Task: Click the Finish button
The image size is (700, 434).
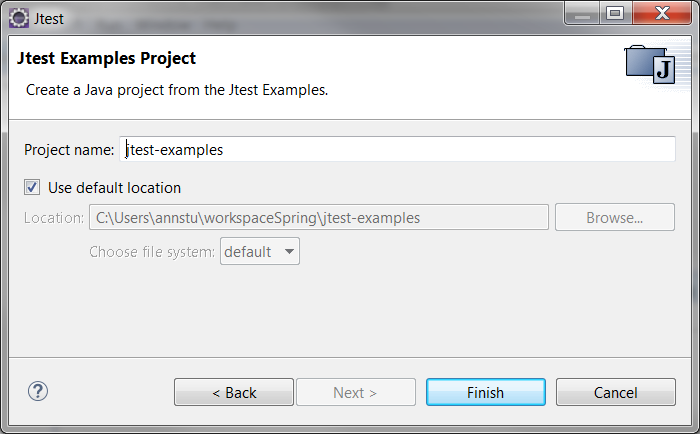Action: click(x=486, y=392)
